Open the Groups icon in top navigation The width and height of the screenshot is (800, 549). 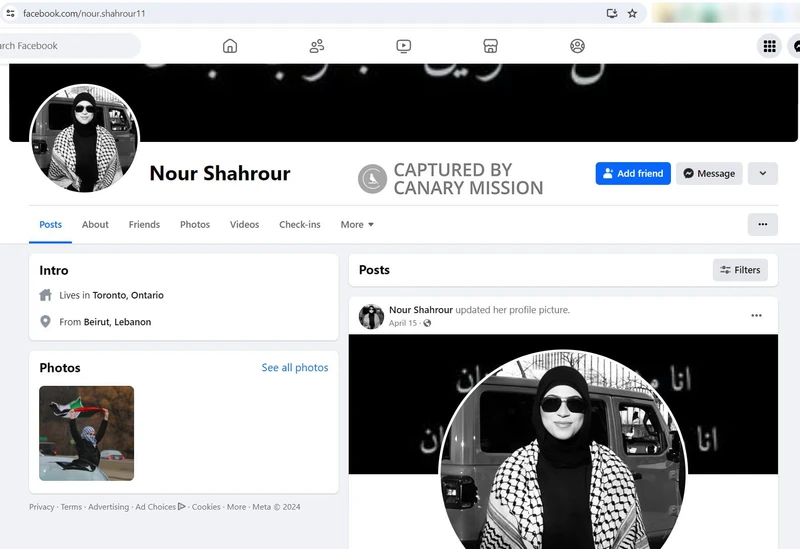click(577, 46)
